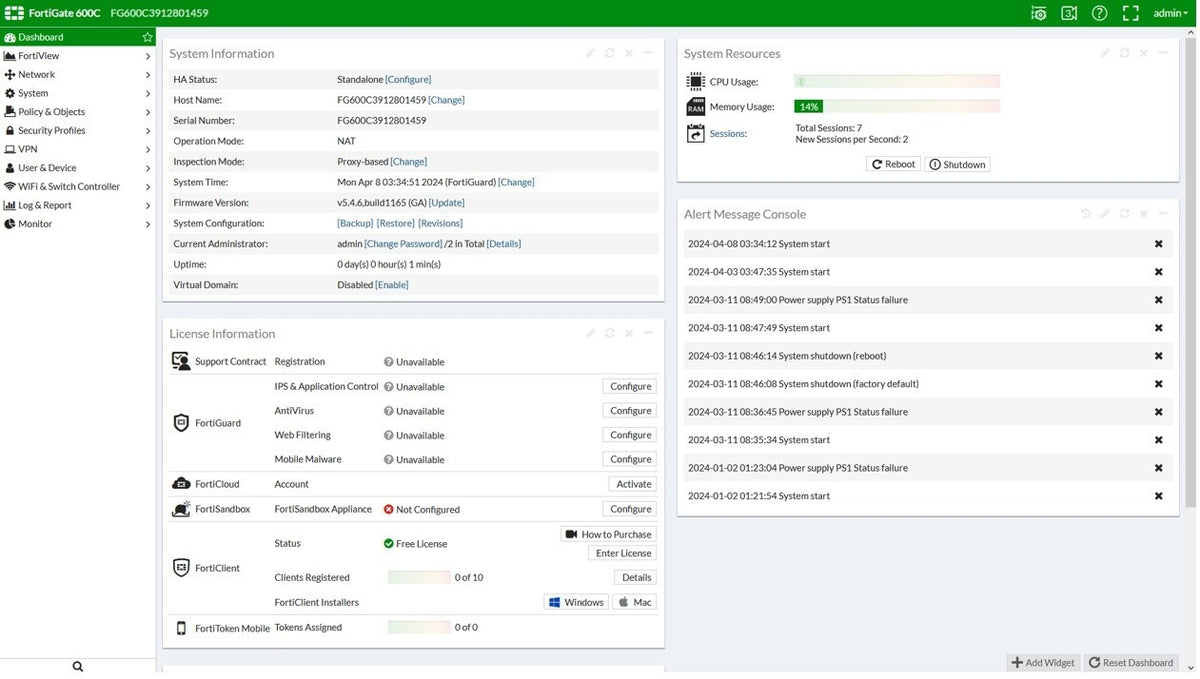The width and height of the screenshot is (1200, 679).
Task: Click the Sessions link
Action: click(x=728, y=134)
